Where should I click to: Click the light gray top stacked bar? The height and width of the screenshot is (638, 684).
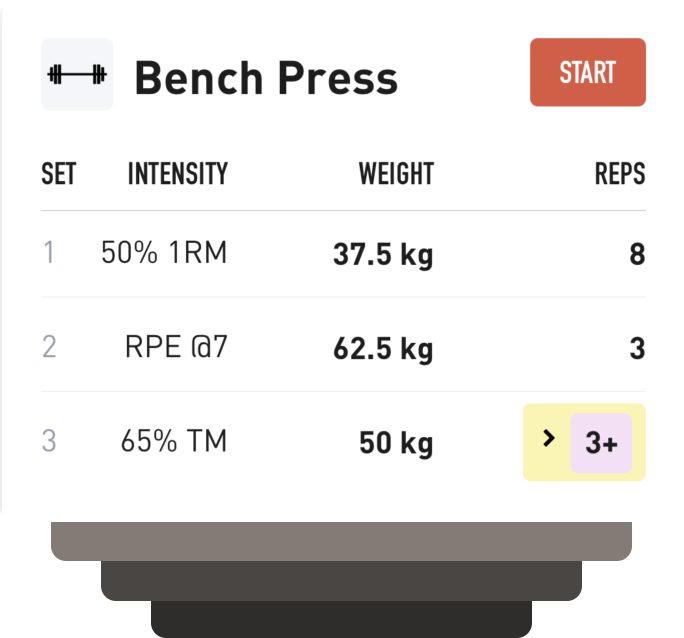[x=341, y=541]
